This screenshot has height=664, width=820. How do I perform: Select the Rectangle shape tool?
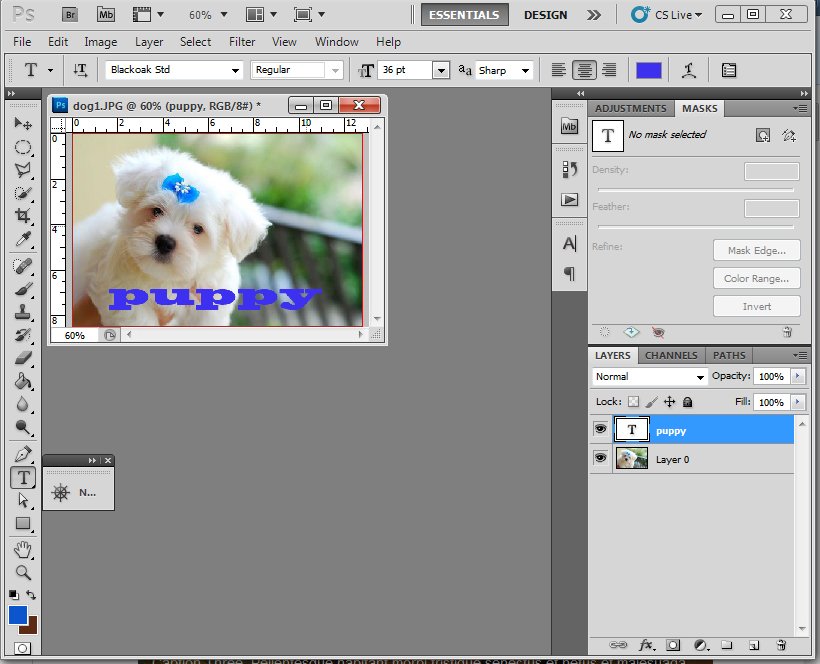22,523
